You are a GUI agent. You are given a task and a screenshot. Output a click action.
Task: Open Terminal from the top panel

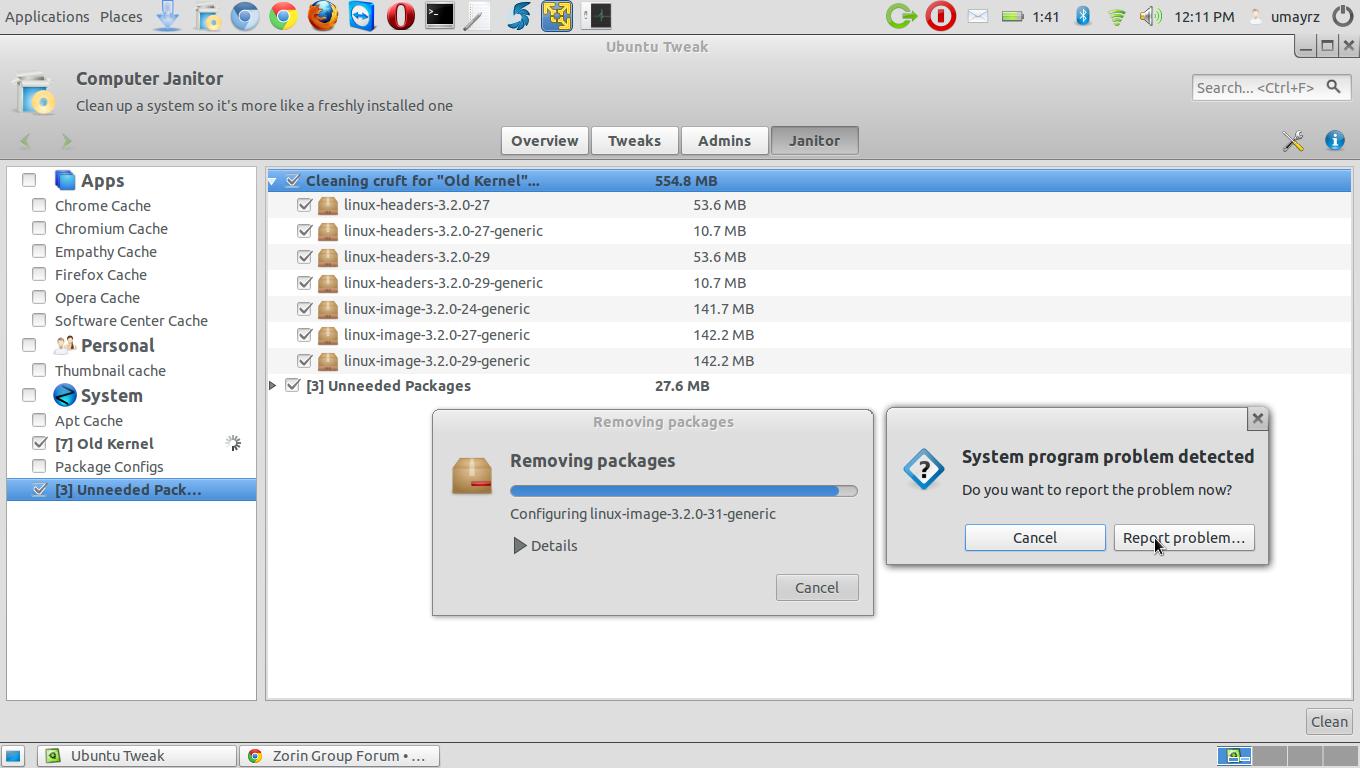pyautogui.click(x=439, y=16)
